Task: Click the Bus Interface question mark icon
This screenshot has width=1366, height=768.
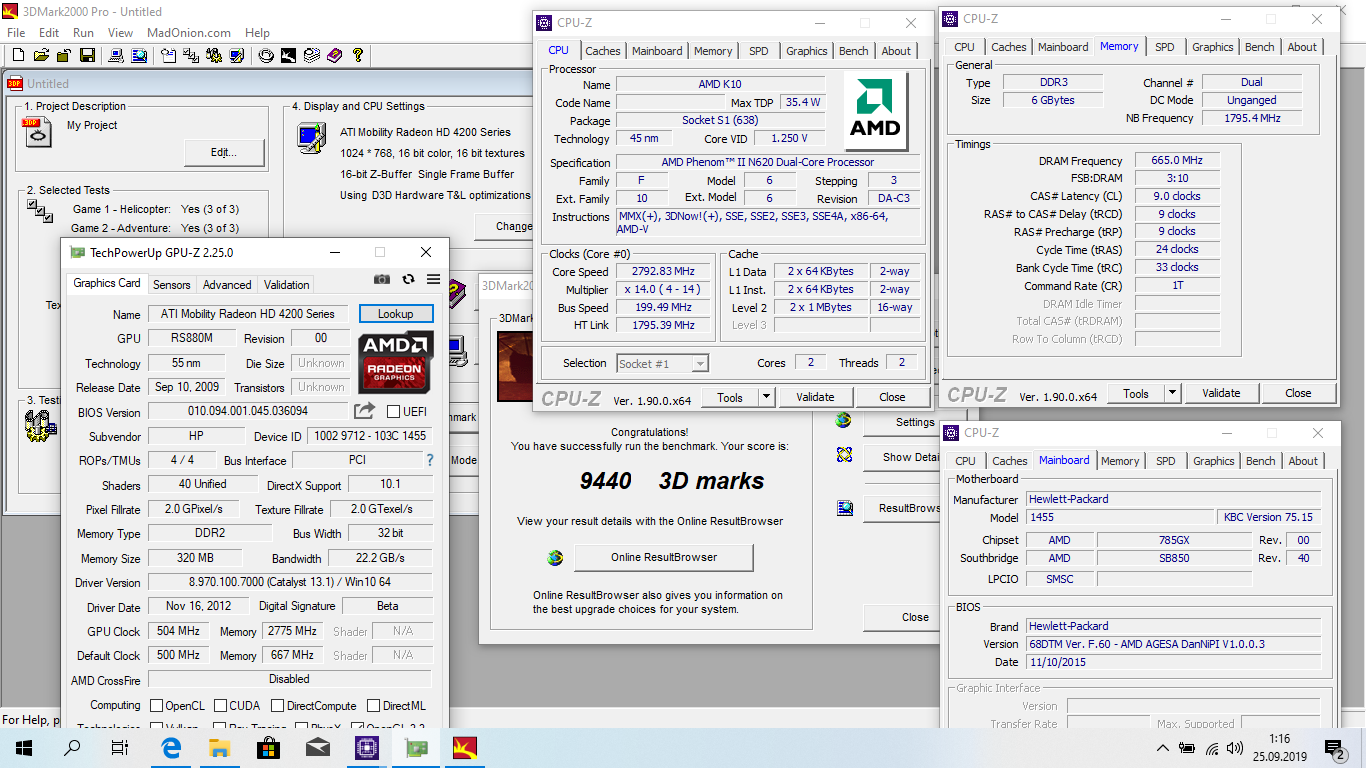Action: tap(430, 460)
